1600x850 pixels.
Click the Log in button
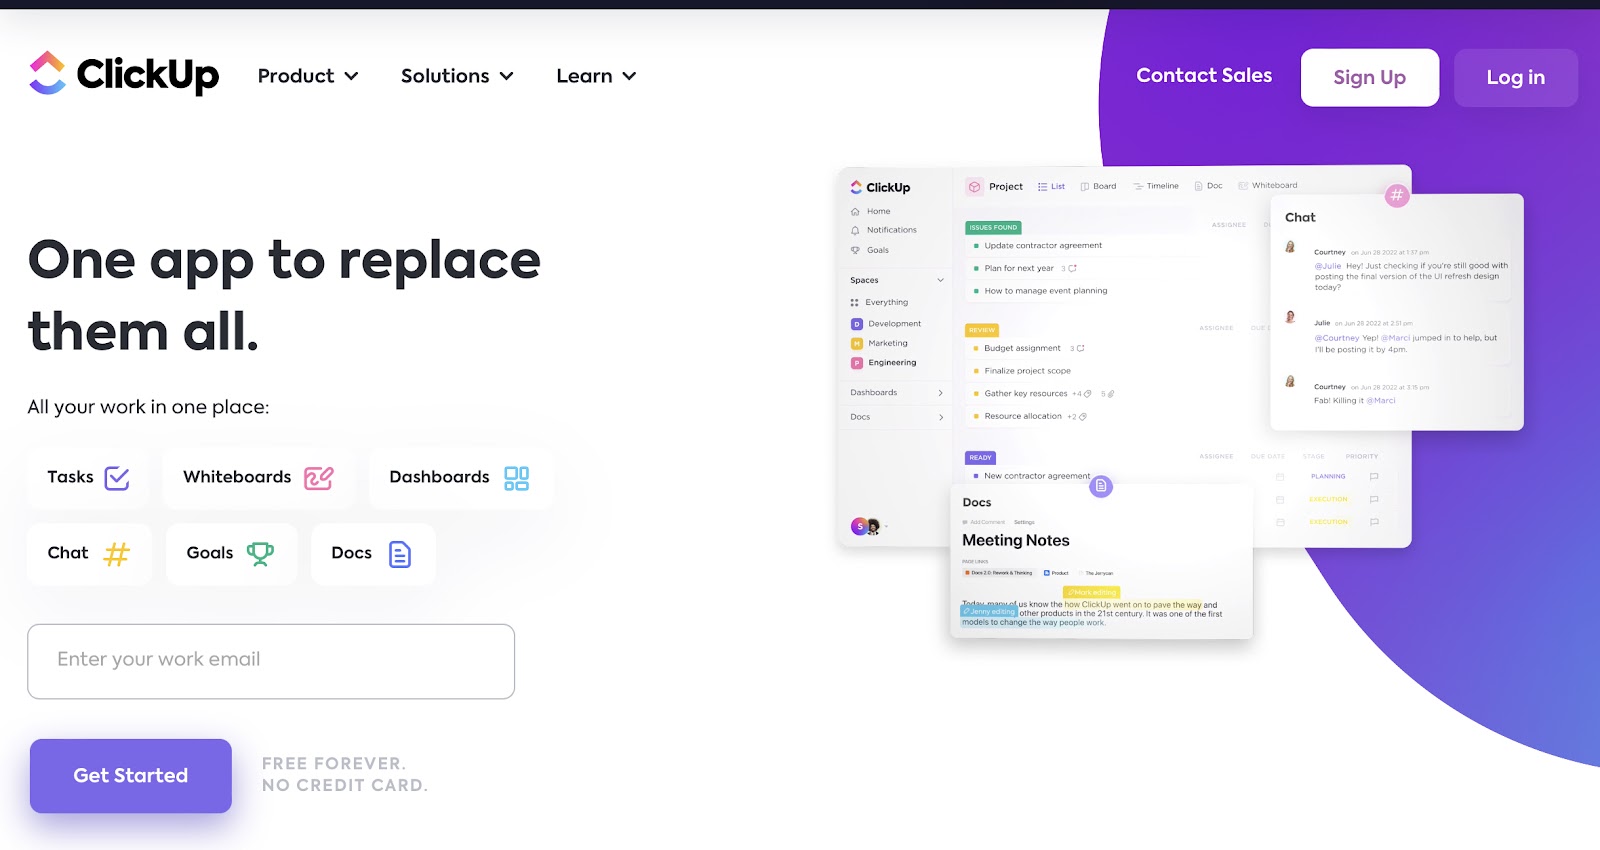pyautogui.click(x=1515, y=77)
